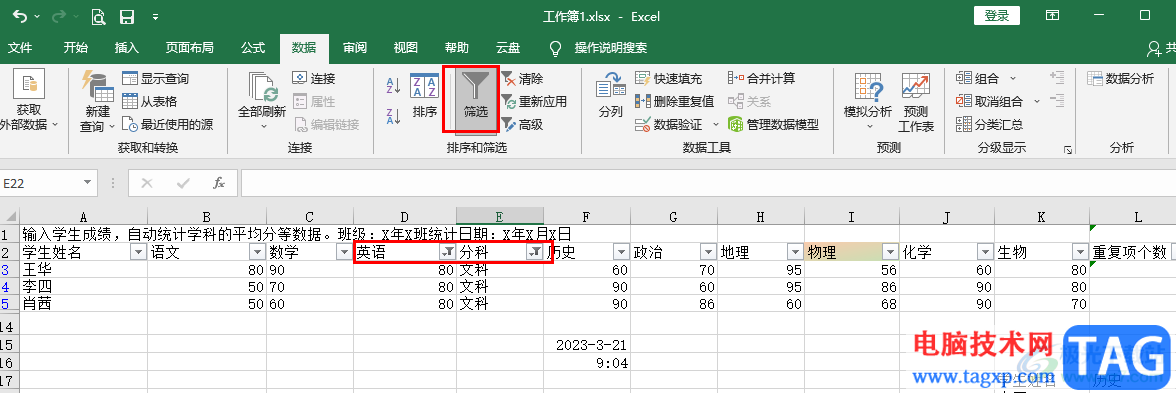Open the 分级显示 outline dialog launcher
Image resolution: width=1176 pixels, height=393 pixels.
tap(1067, 151)
